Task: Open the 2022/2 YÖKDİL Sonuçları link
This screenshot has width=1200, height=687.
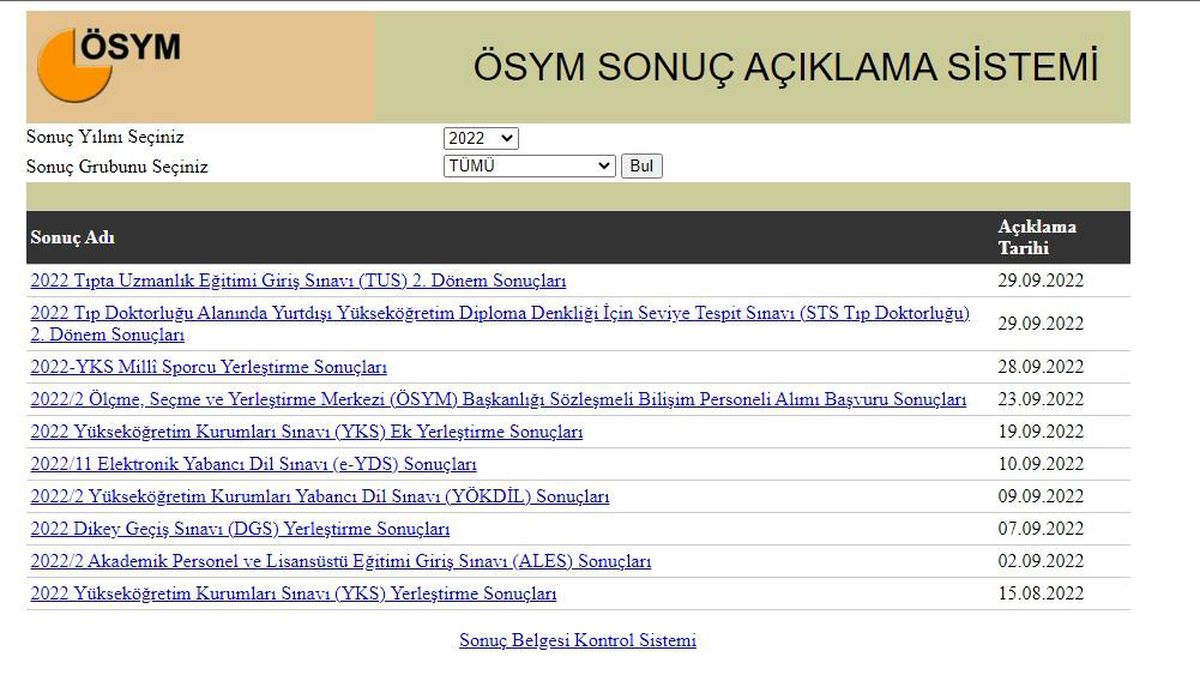Action: 319,496
